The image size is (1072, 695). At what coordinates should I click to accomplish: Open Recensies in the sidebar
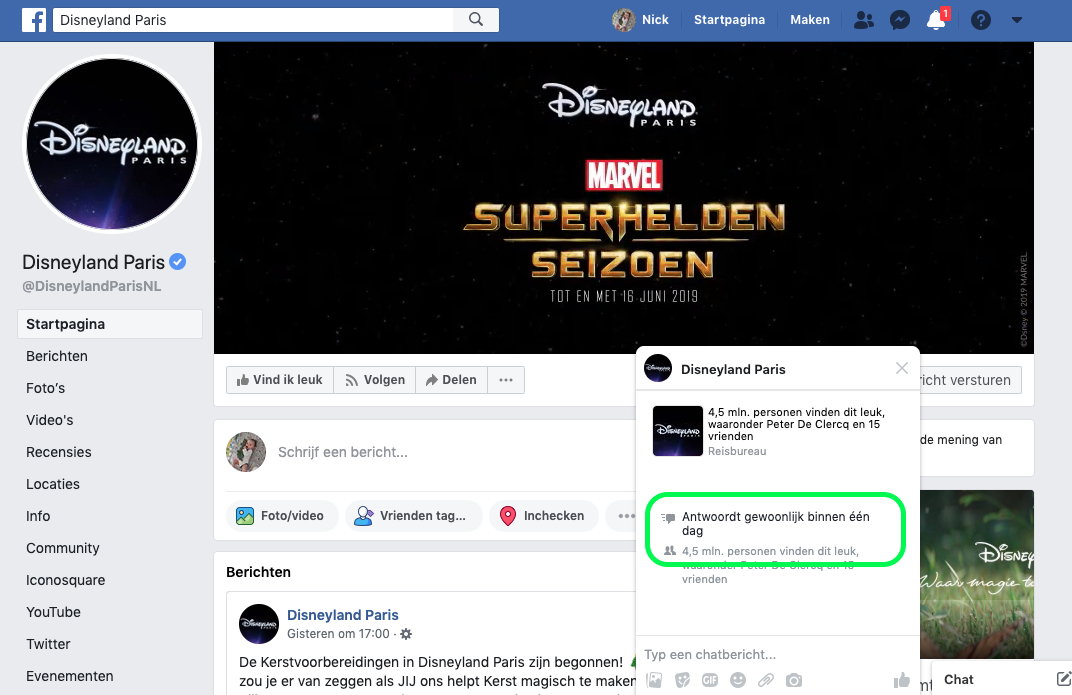click(x=59, y=452)
